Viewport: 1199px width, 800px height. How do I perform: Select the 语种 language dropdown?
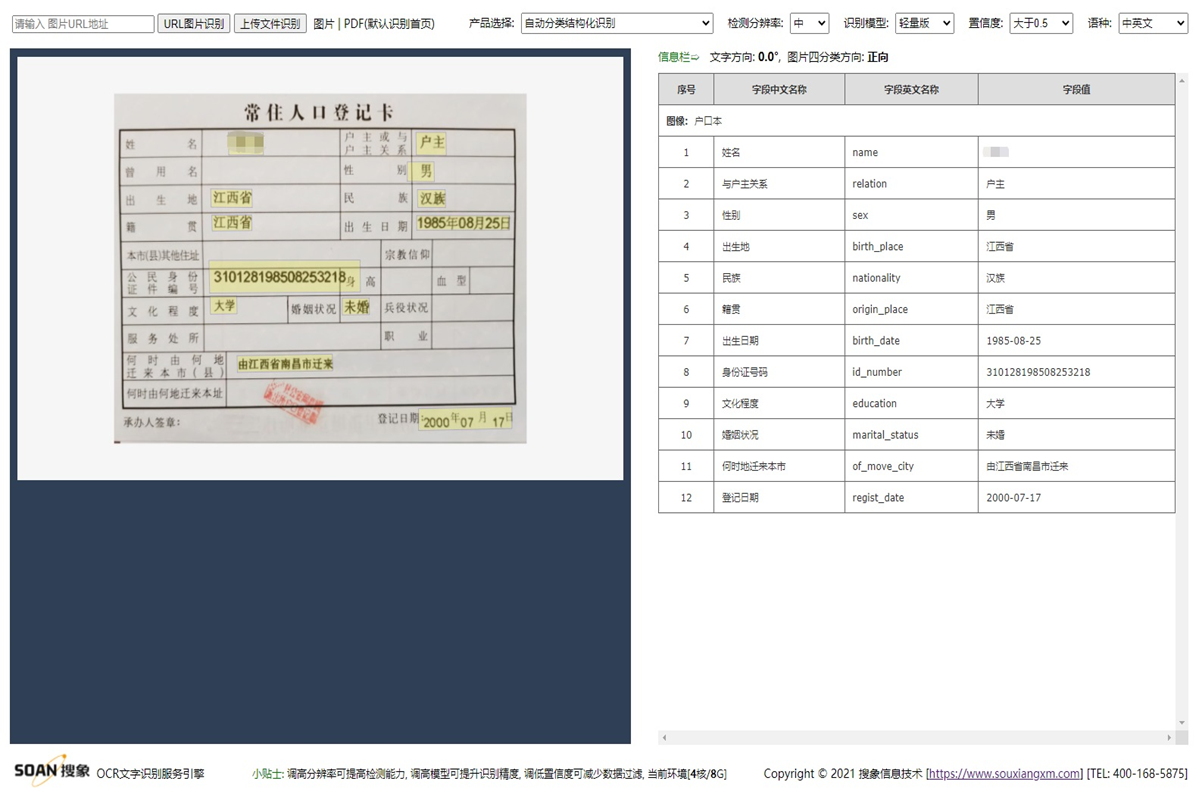pyautogui.click(x=1152, y=23)
